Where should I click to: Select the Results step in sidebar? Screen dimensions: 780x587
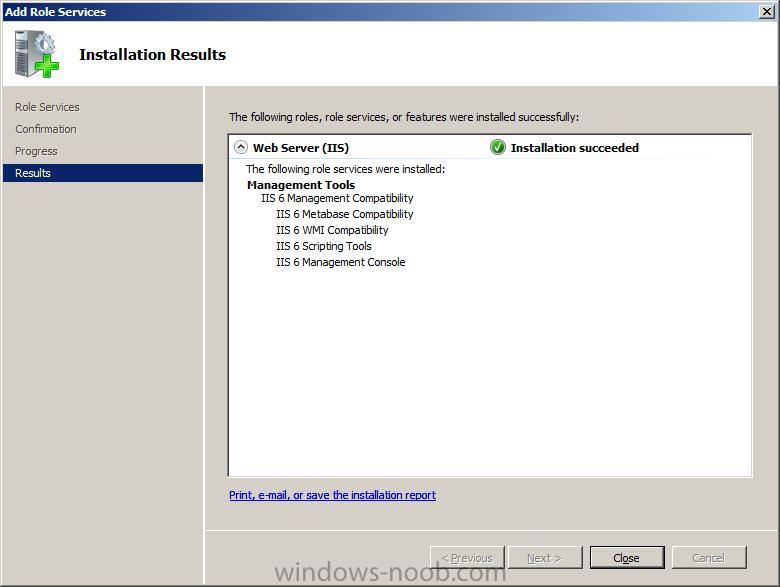[102, 173]
